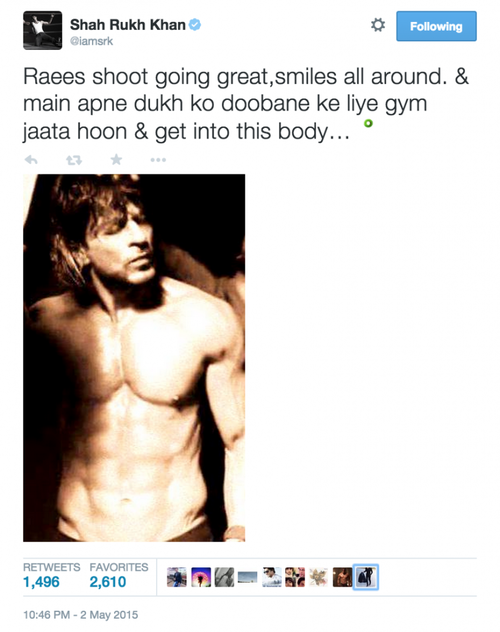Click the highlighted last avatar in row
500x632 pixels.
click(x=366, y=577)
